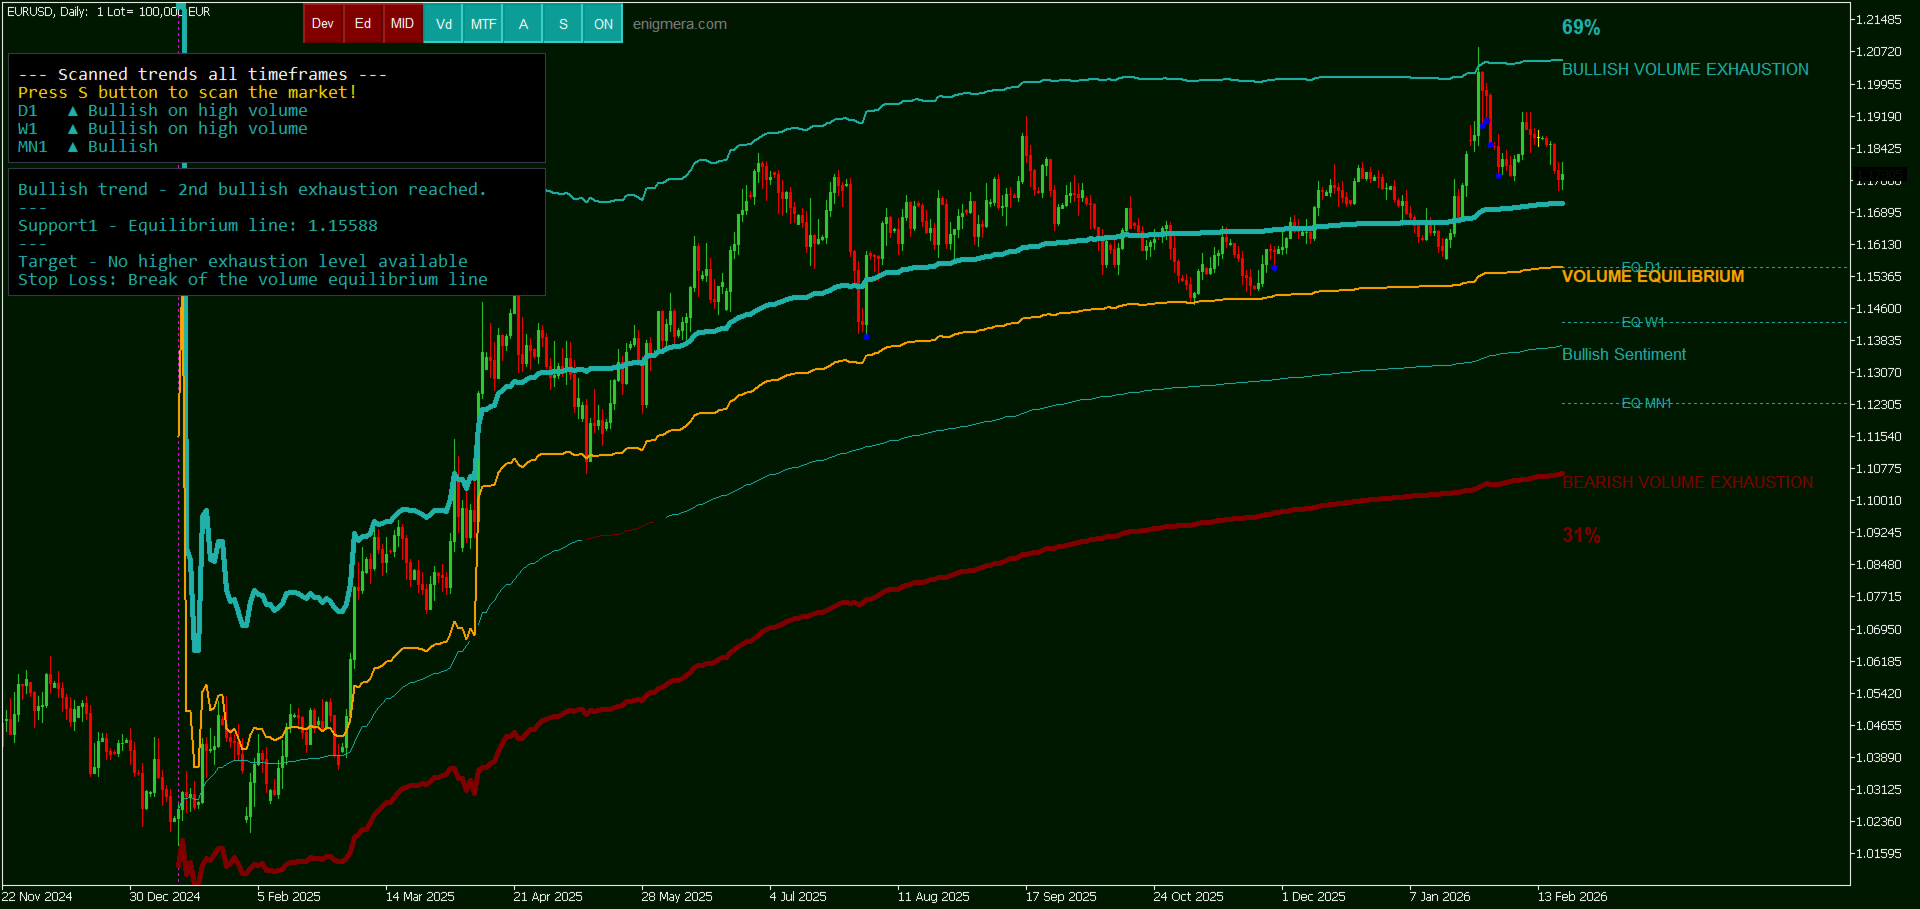Click the A button
The image size is (1920, 909).
point(523,24)
